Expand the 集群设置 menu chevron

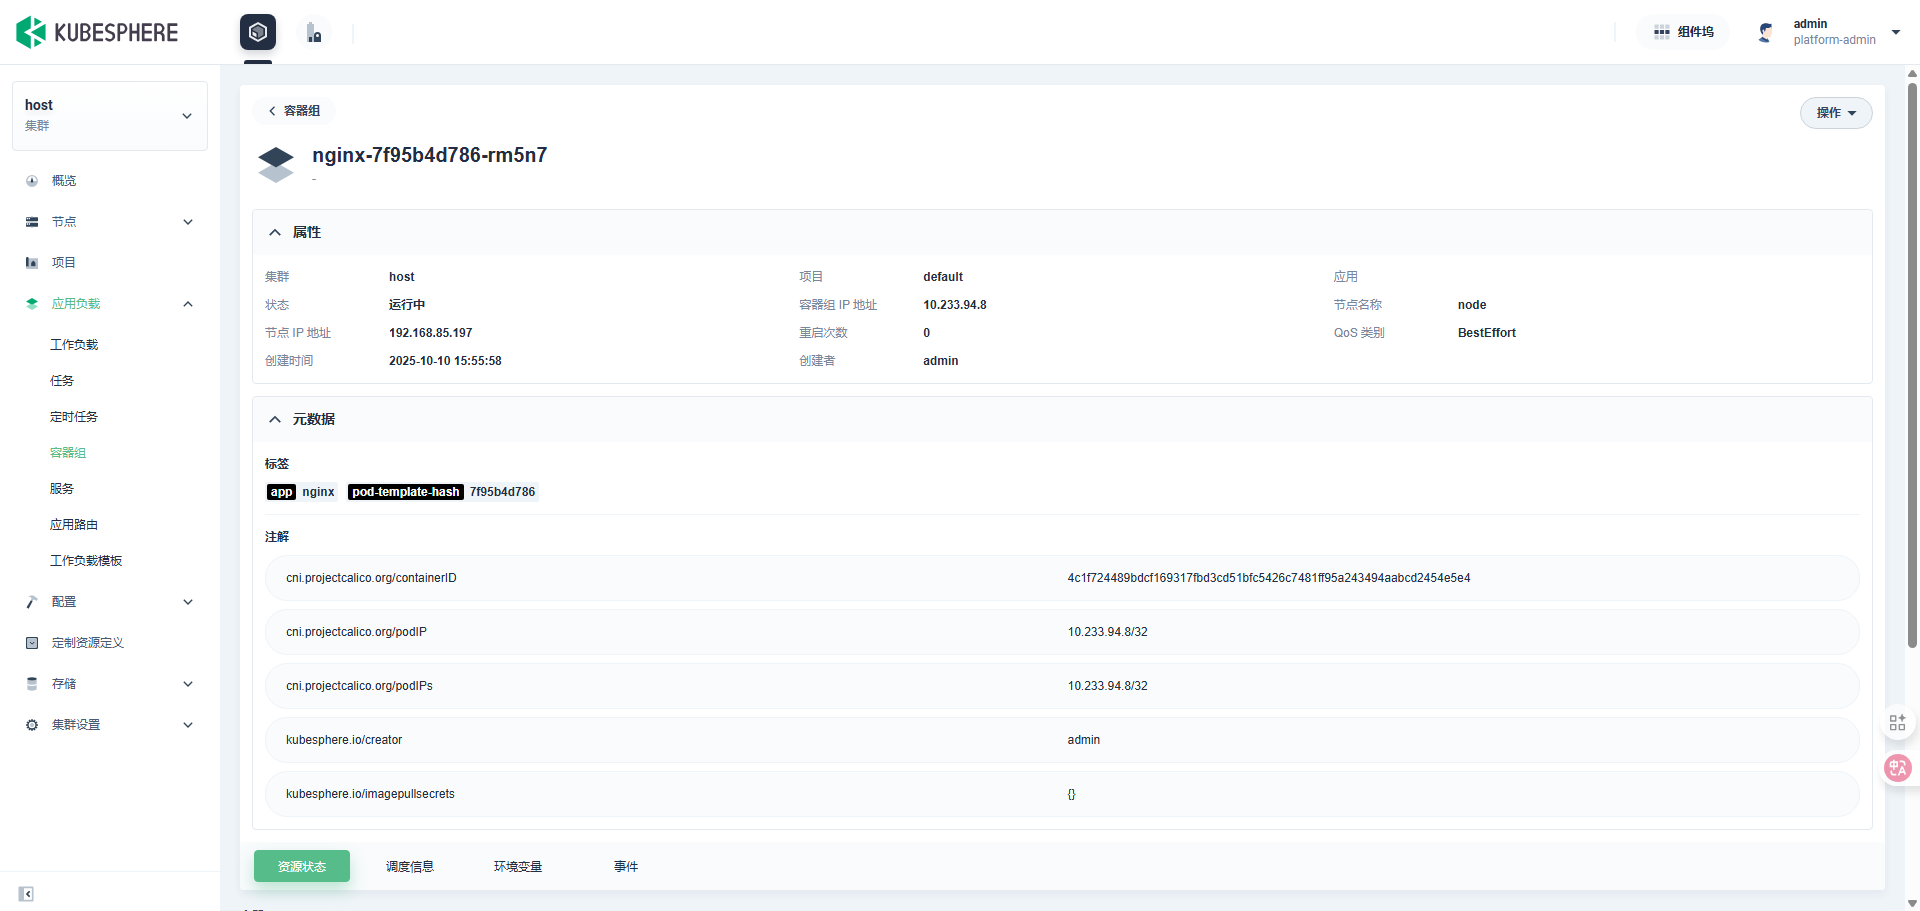(x=188, y=725)
